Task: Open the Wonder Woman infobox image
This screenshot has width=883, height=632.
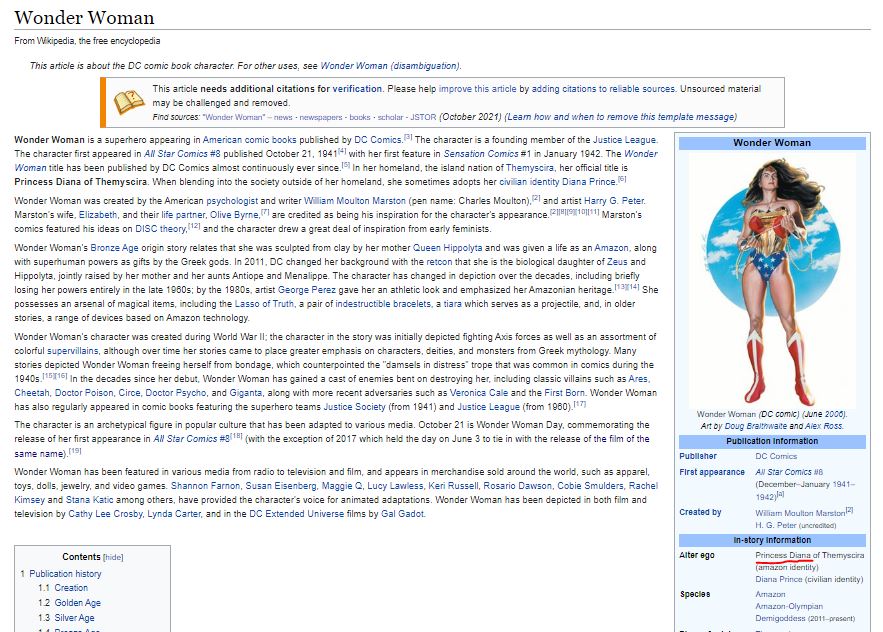Action: [x=772, y=281]
